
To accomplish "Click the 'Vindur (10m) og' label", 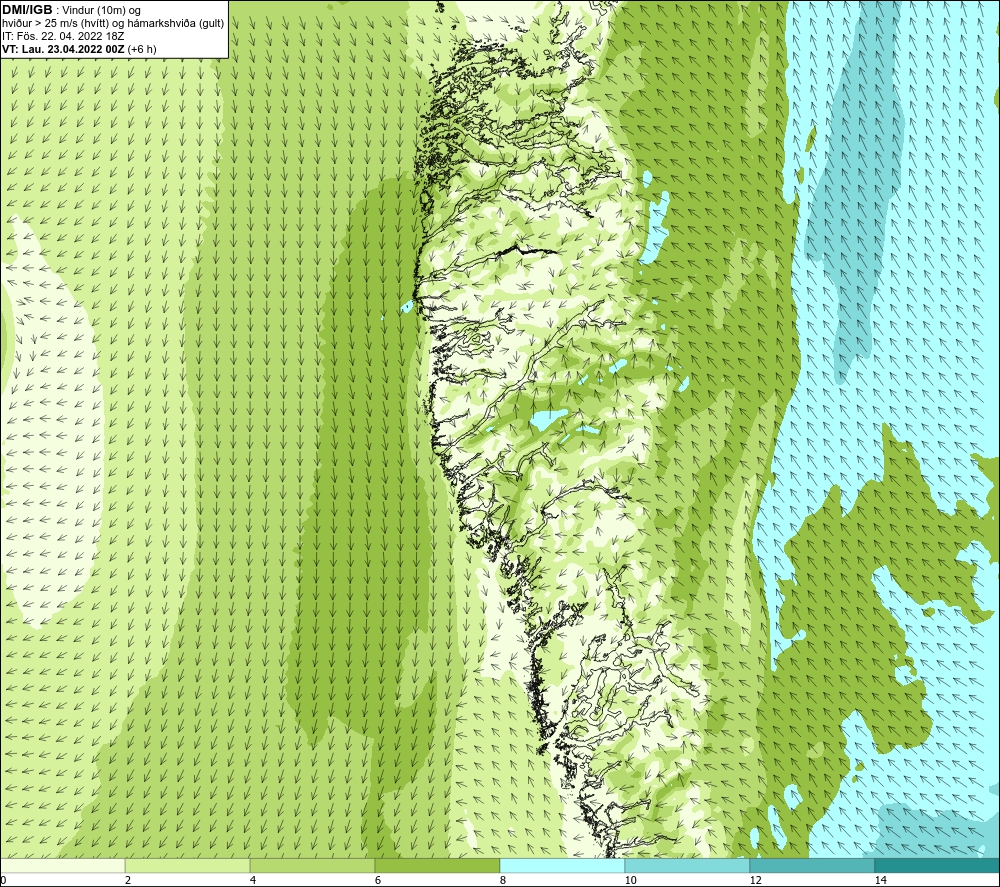I will coord(102,11).
